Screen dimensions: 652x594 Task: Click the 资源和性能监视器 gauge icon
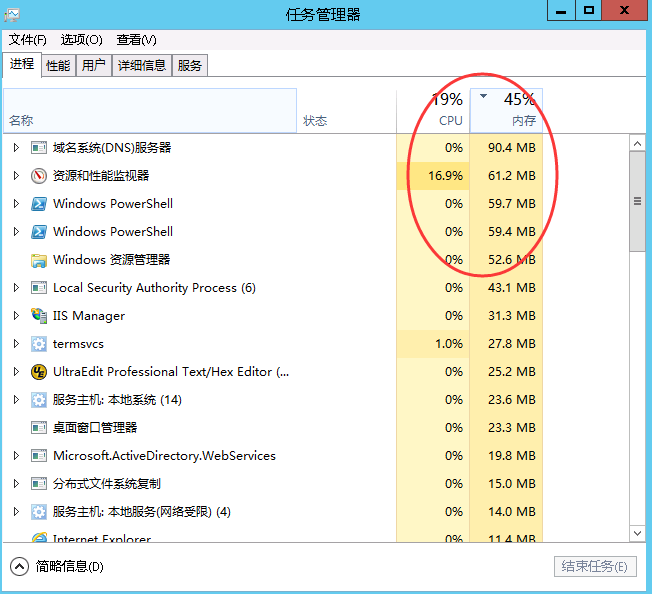(39, 176)
